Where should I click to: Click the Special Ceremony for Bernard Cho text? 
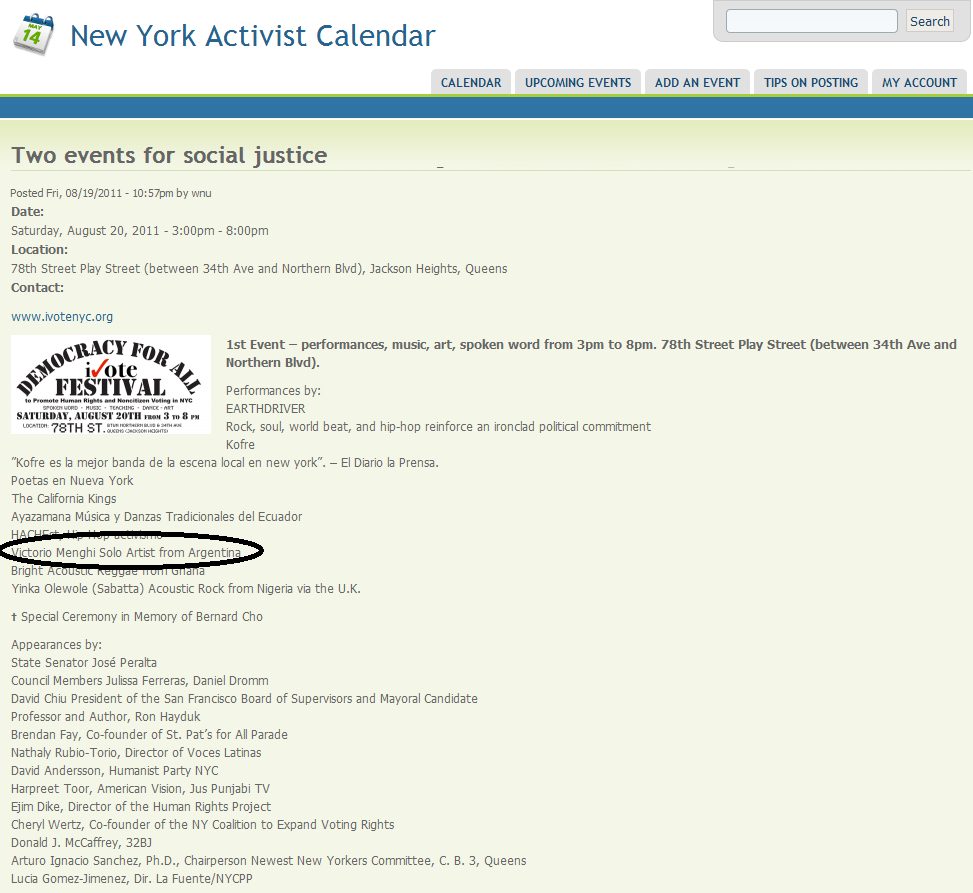click(x=141, y=616)
